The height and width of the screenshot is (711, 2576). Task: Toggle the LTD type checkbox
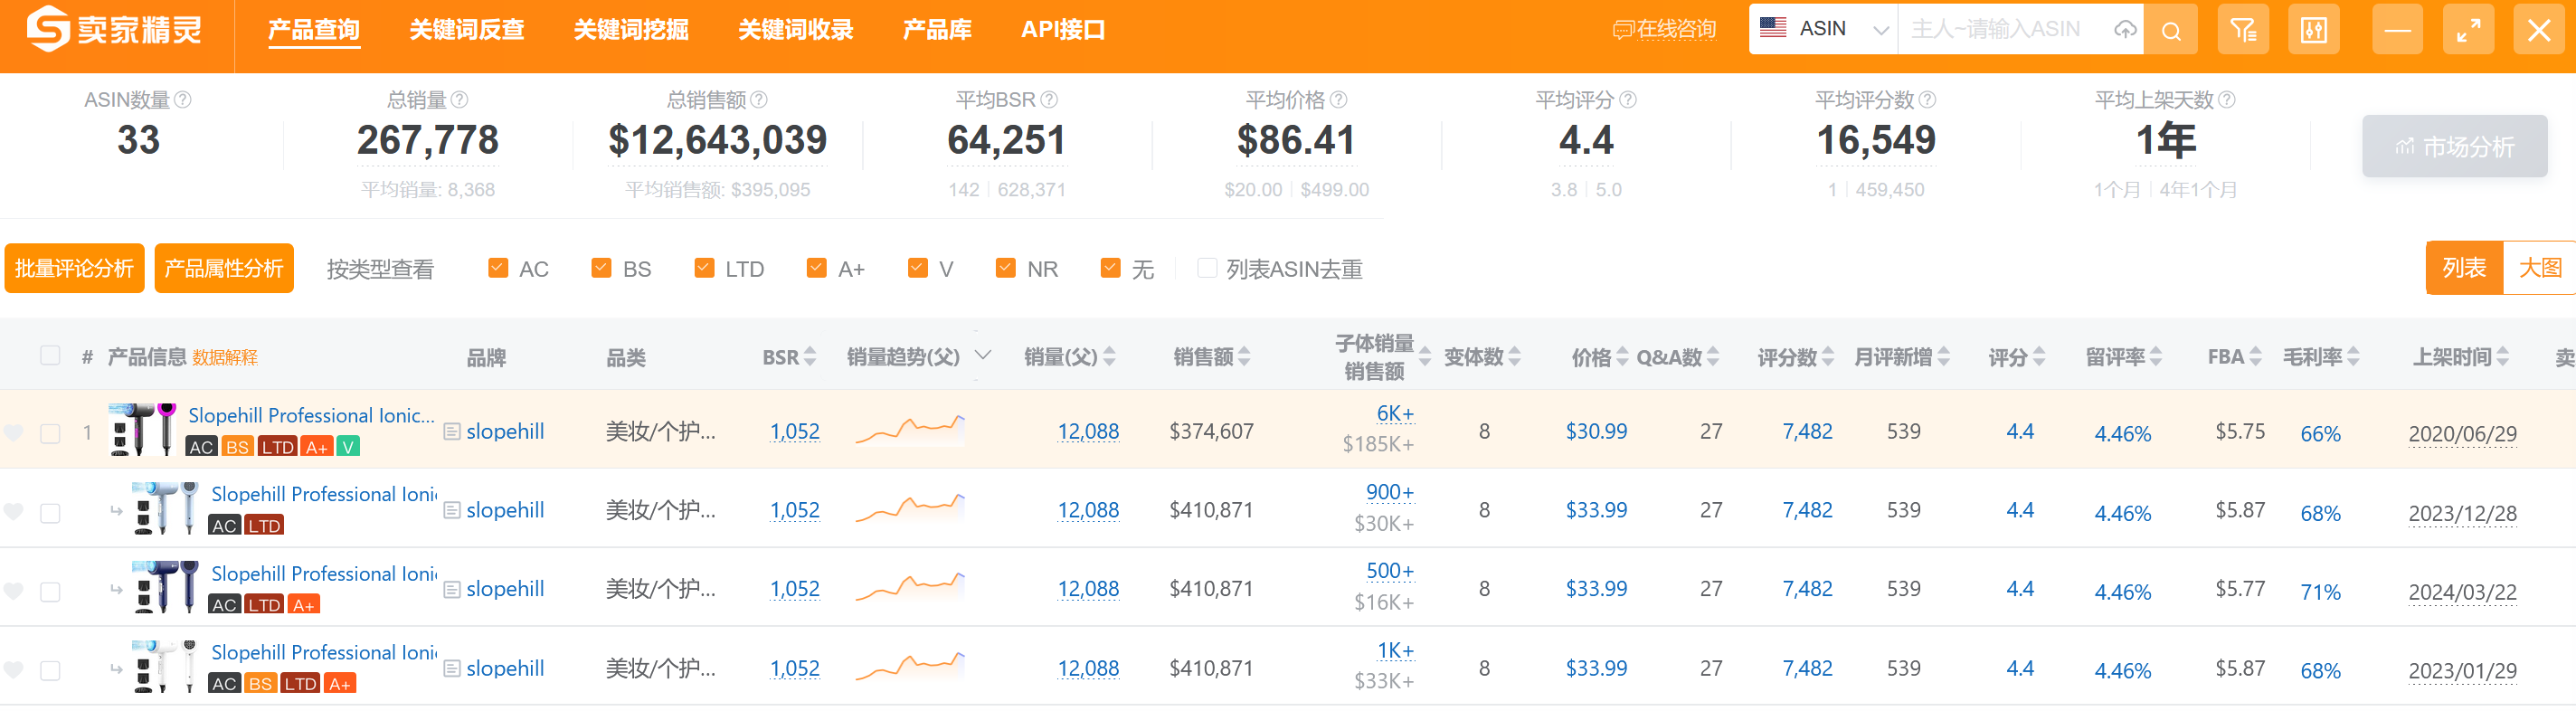[704, 268]
